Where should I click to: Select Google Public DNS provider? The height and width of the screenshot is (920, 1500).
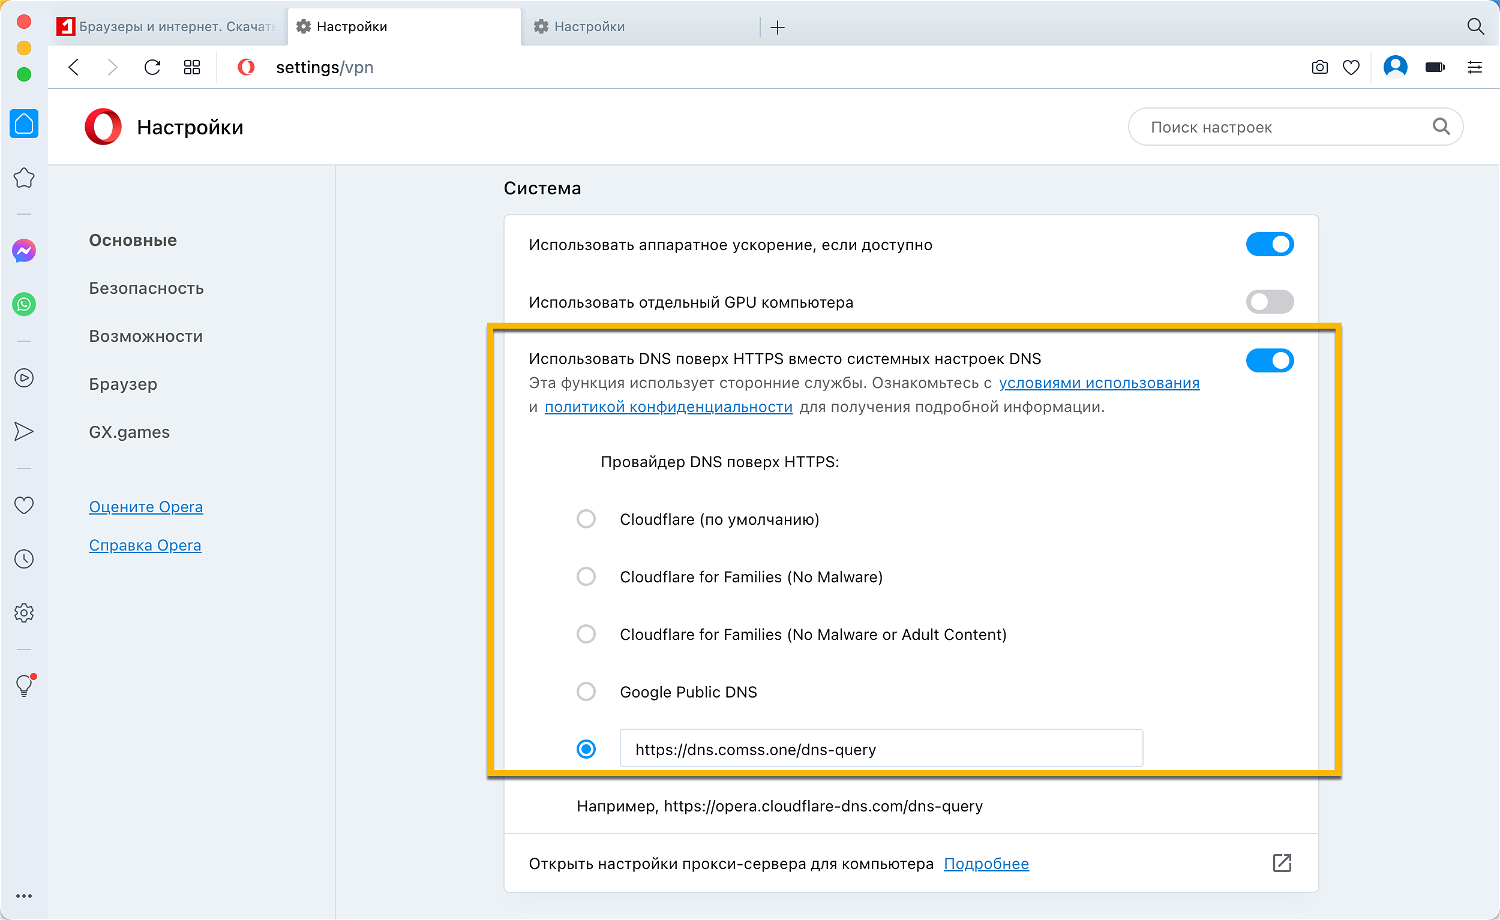click(587, 692)
